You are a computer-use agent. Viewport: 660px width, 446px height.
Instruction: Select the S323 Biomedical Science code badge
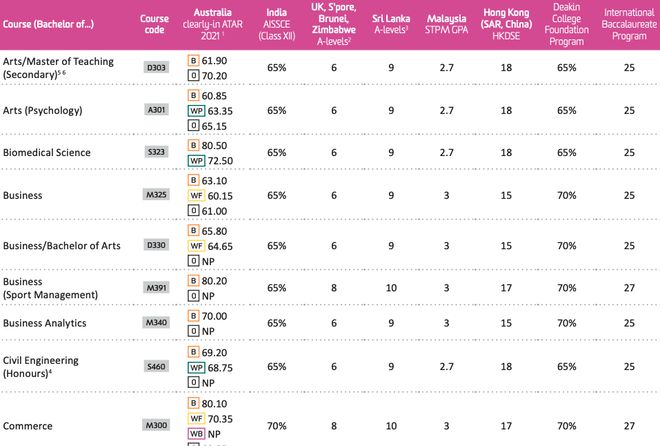[x=156, y=152]
